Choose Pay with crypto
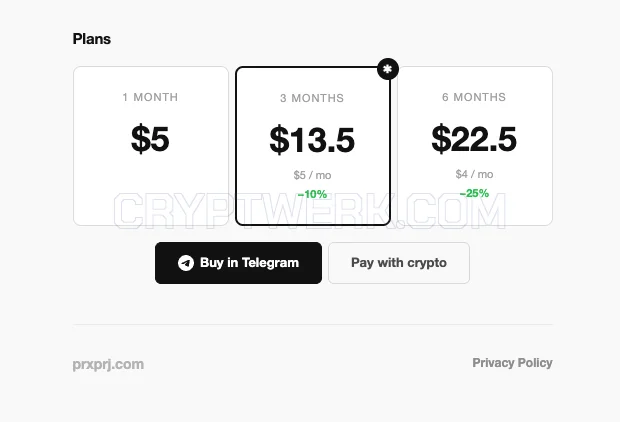The image size is (620, 422). (399, 263)
